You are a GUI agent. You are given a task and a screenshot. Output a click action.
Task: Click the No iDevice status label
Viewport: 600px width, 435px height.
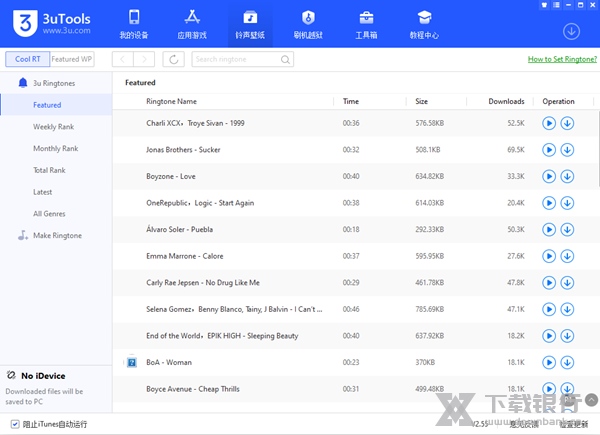43,376
